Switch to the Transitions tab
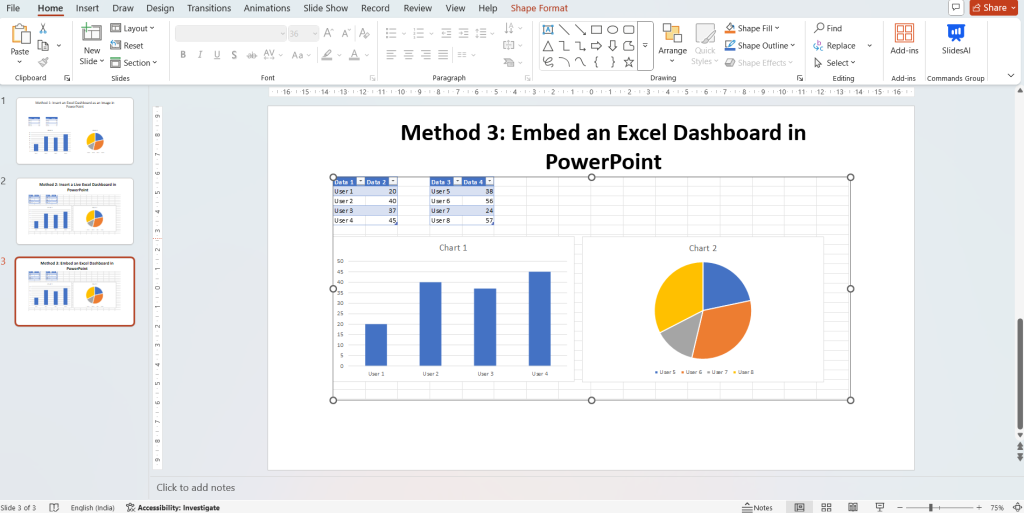 coord(208,8)
